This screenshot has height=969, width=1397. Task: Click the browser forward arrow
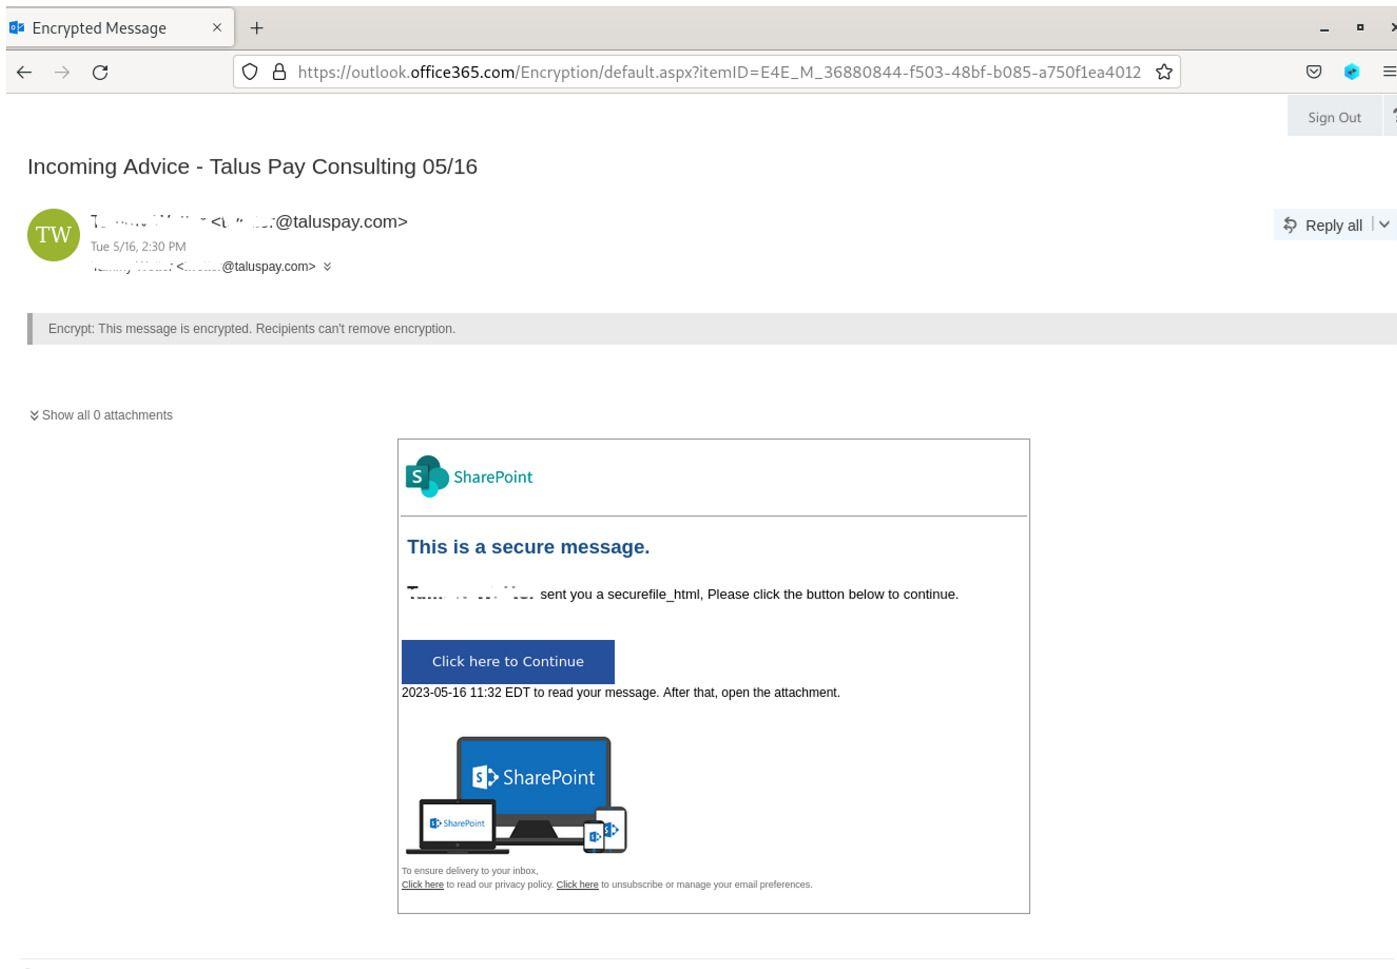click(62, 72)
